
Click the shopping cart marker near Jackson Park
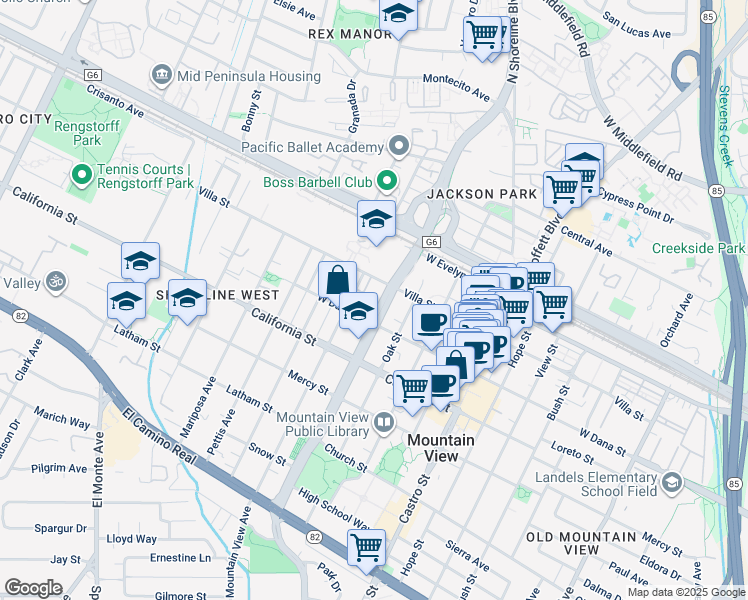563,188
